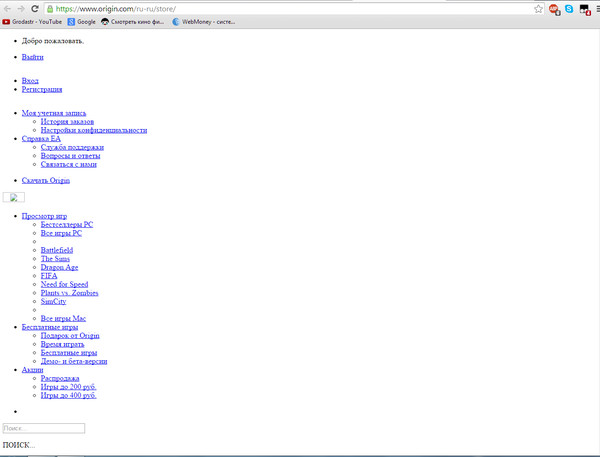600x457 pixels.
Task: Click the Скачать Origin link
Action: (x=46, y=180)
